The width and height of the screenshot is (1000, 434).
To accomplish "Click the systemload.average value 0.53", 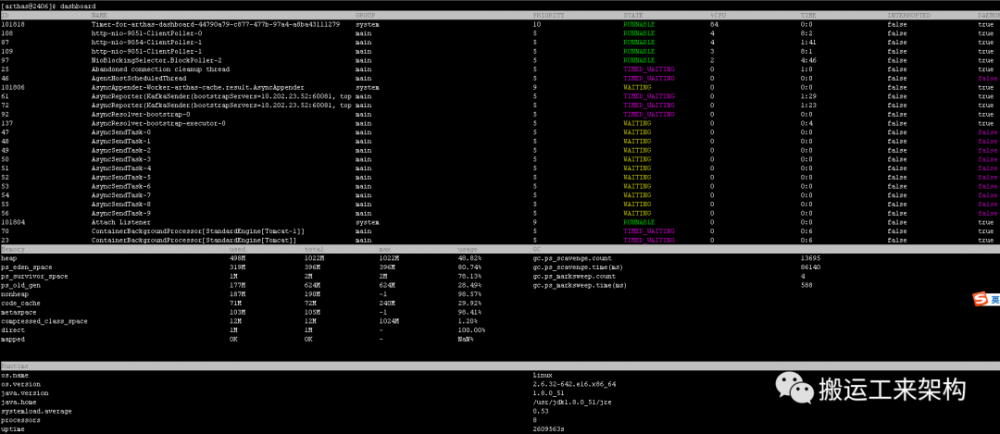I will point(541,411).
